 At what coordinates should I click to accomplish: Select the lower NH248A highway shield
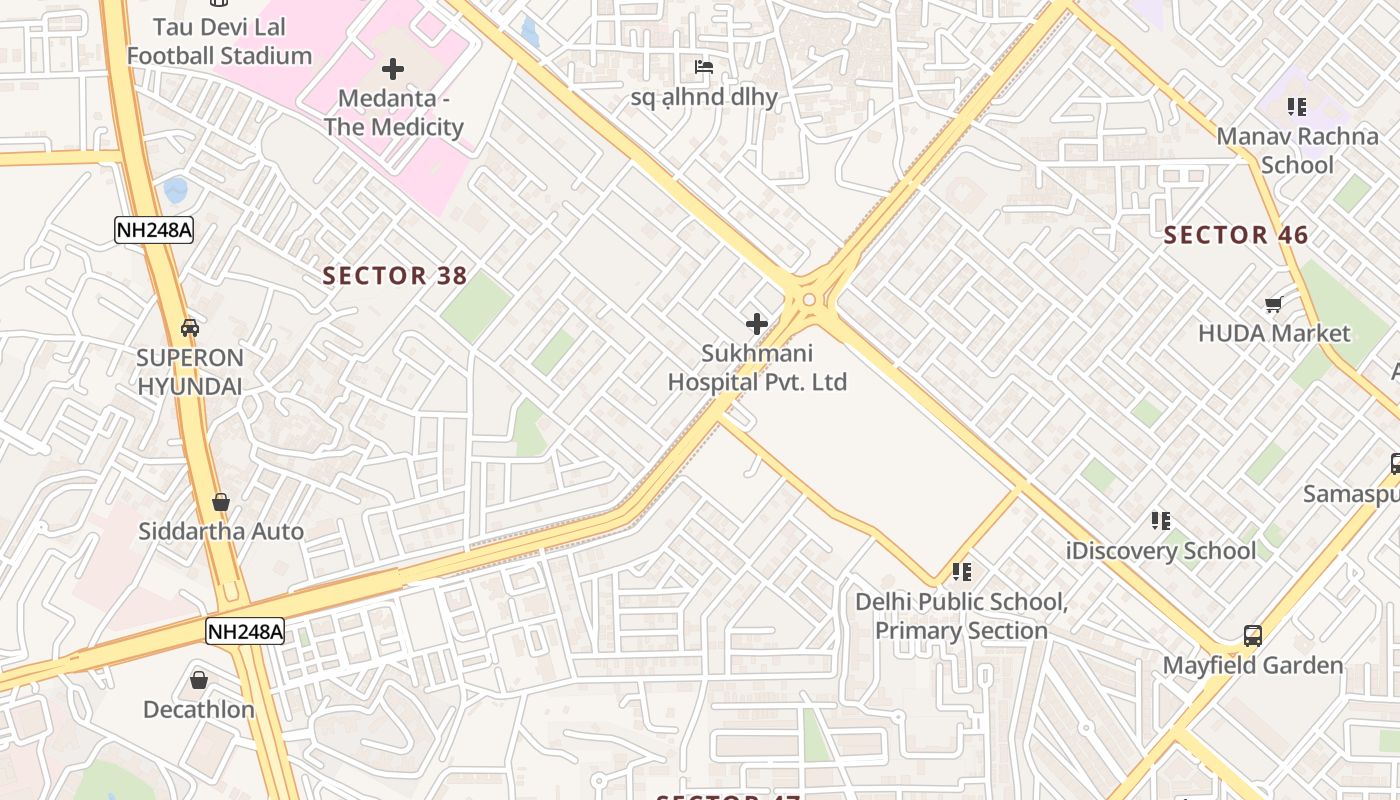245,631
